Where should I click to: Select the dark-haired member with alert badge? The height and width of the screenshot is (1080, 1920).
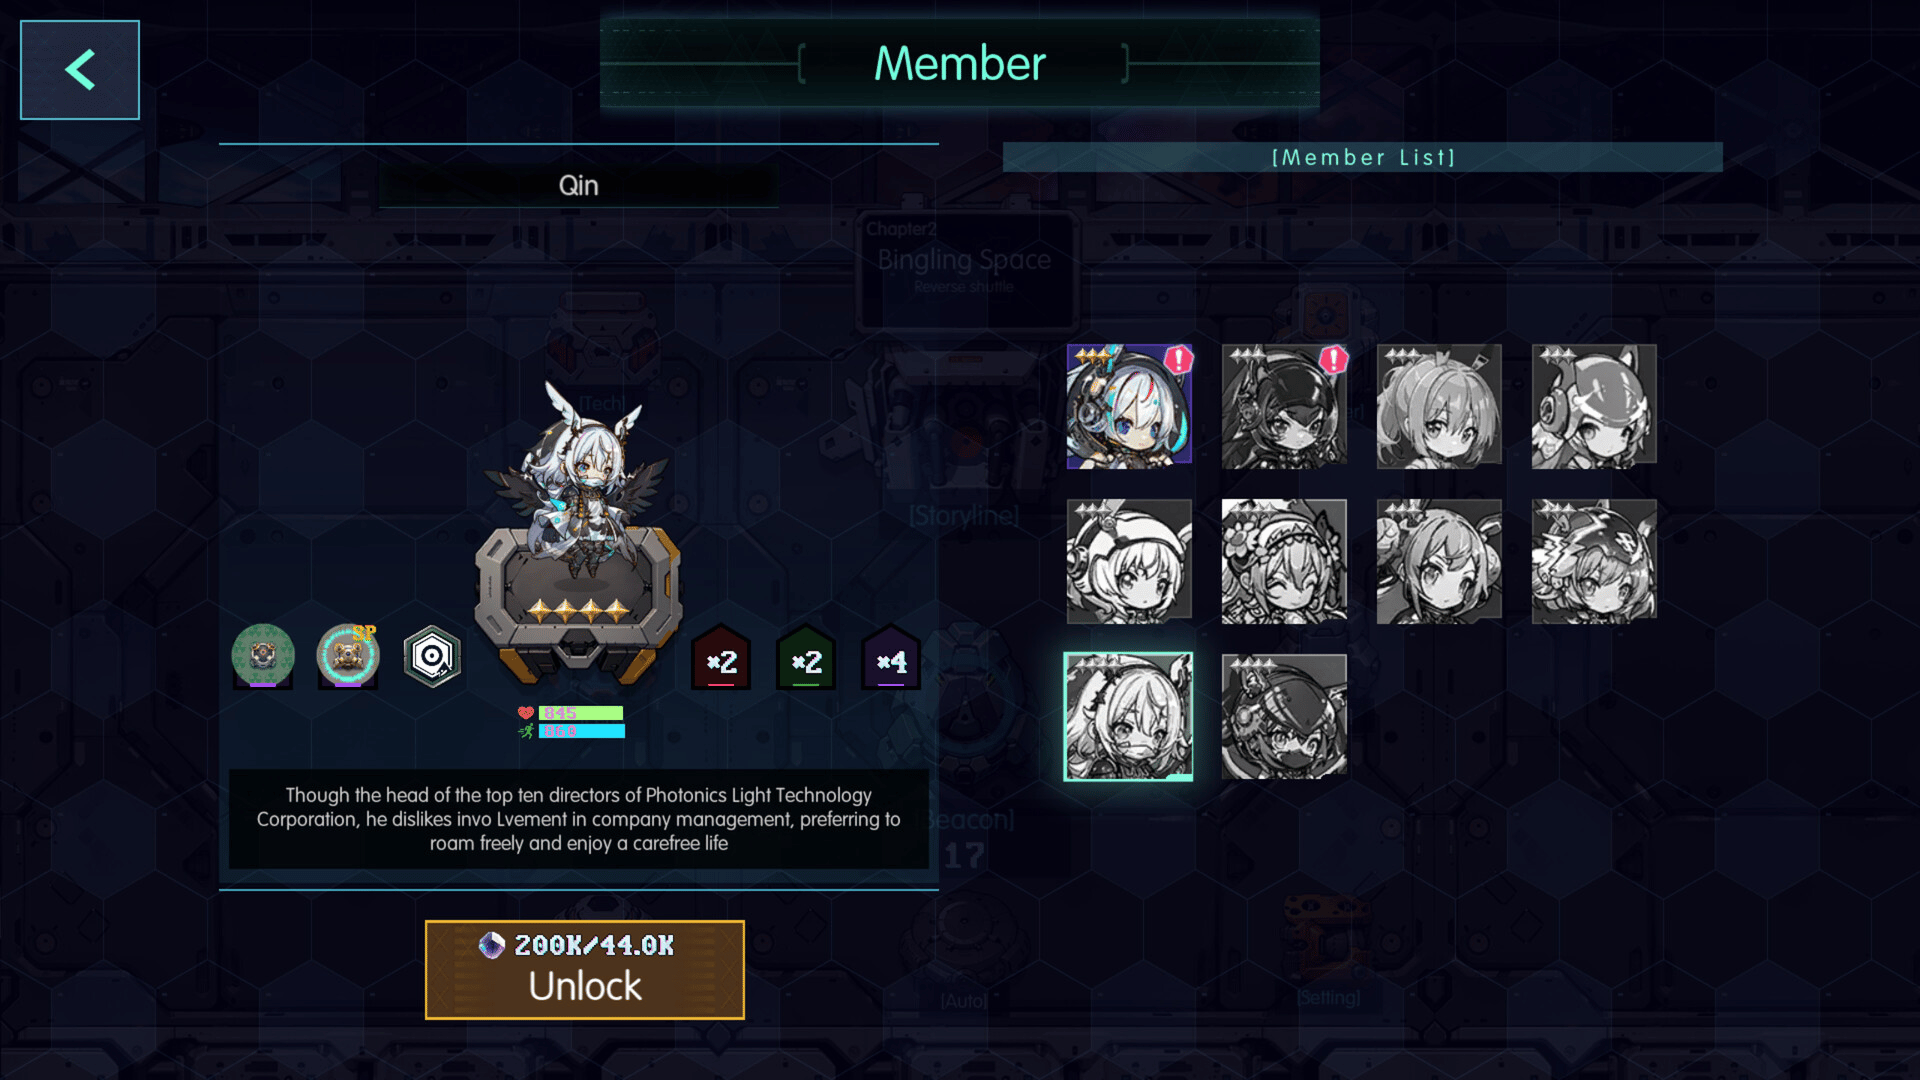[1284, 406]
